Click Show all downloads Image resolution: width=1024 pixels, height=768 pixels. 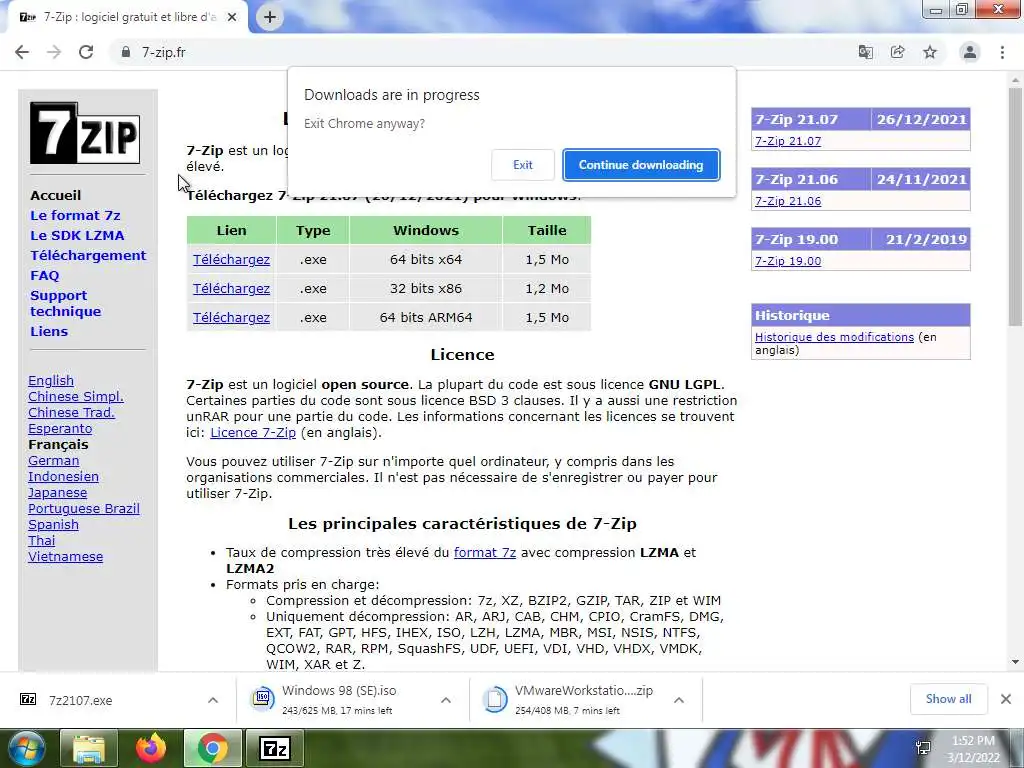[948, 699]
